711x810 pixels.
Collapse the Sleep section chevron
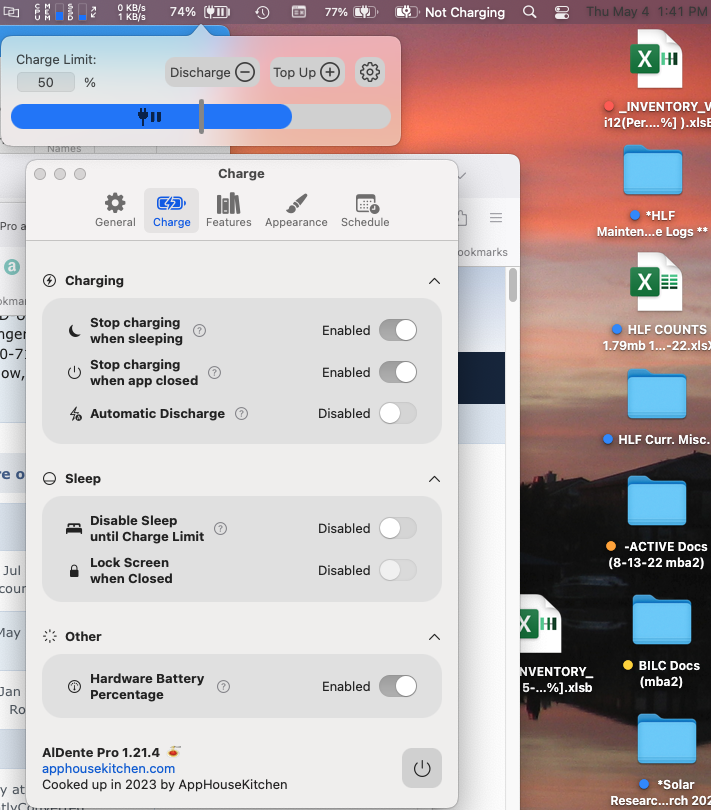pos(435,479)
